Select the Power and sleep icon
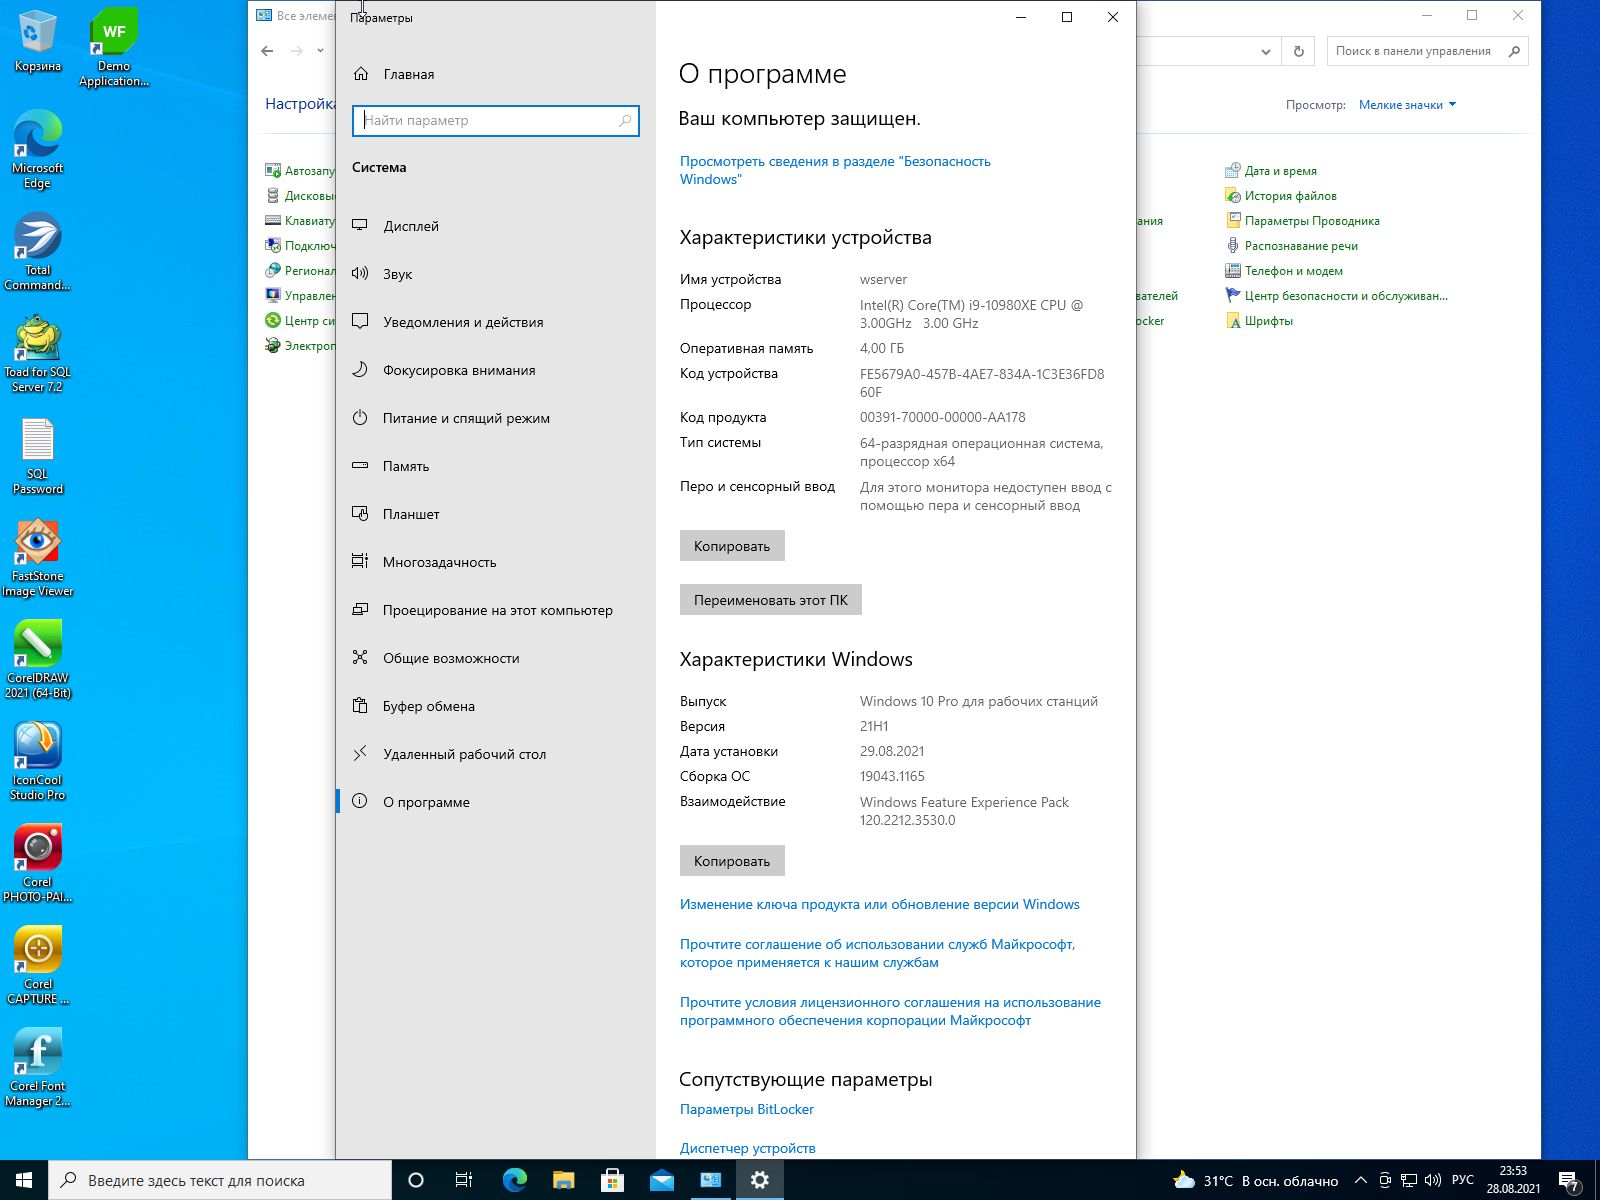The width and height of the screenshot is (1600, 1200). click(x=360, y=418)
